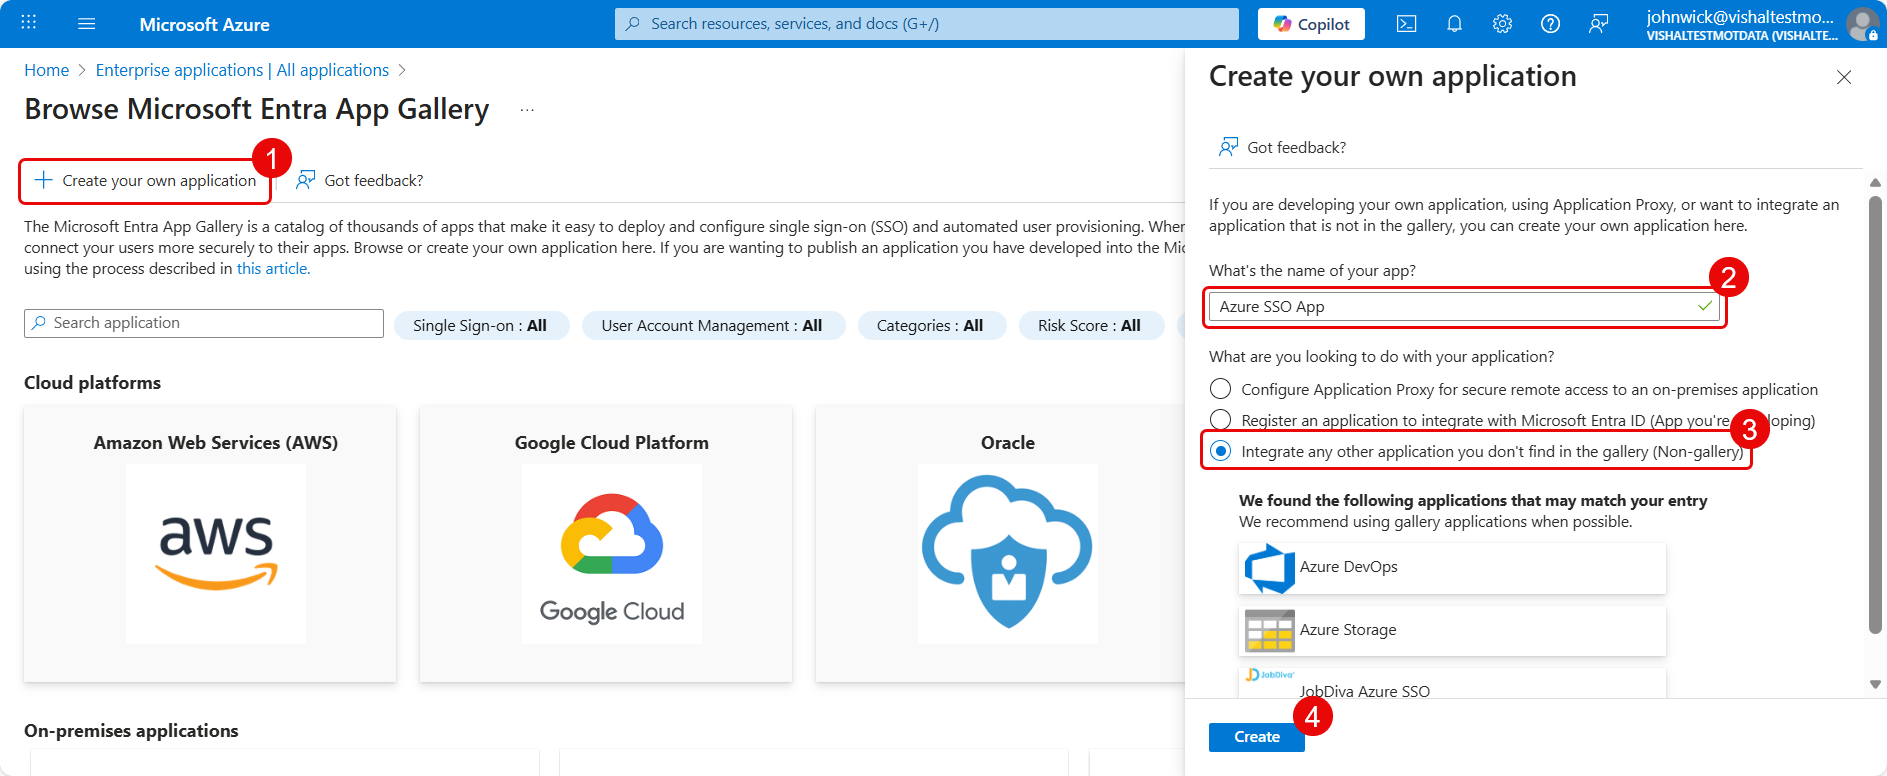Click the Microsoft Azure home title
The height and width of the screenshot is (776, 1887).
pos(204,24)
